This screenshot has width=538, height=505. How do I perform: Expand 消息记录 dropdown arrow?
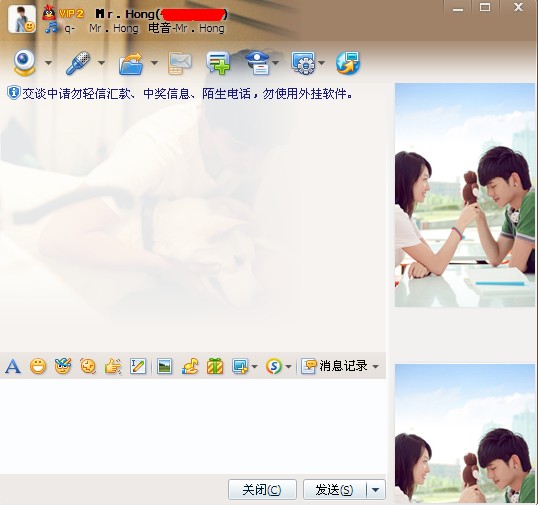click(375, 367)
